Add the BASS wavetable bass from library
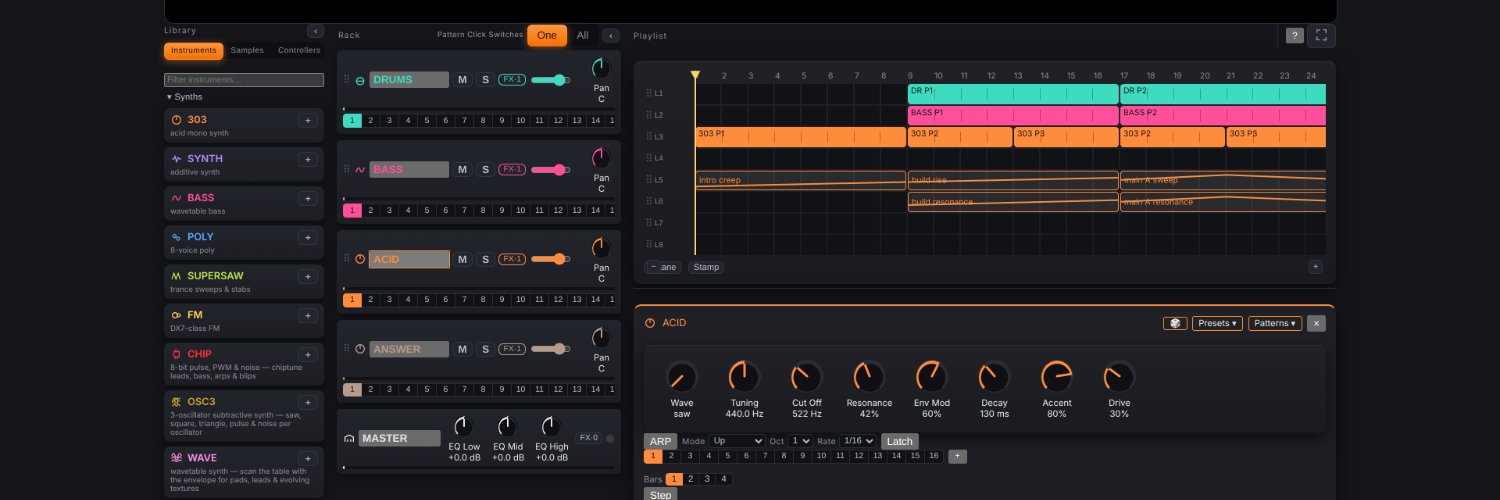Screen dimensions: 1500x500 tap(308, 198)
